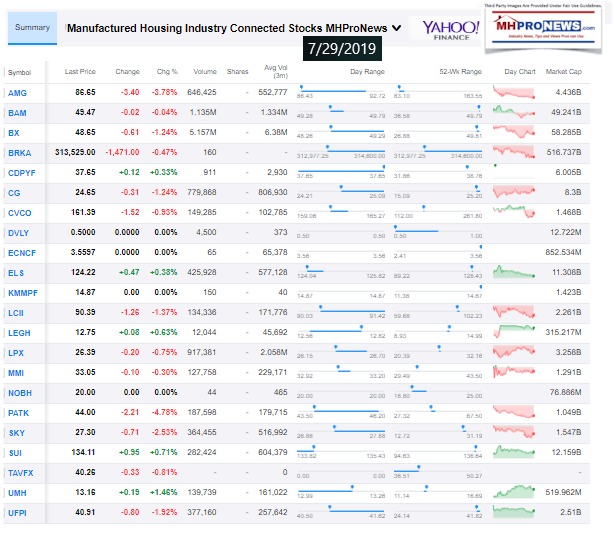Sort by Last Price column header
This screenshot has height=543, width=614.
pyautogui.click(x=80, y=72)
